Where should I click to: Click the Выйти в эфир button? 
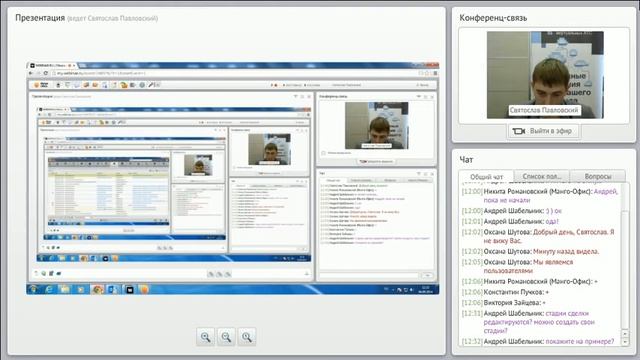[x=543, y=131]
